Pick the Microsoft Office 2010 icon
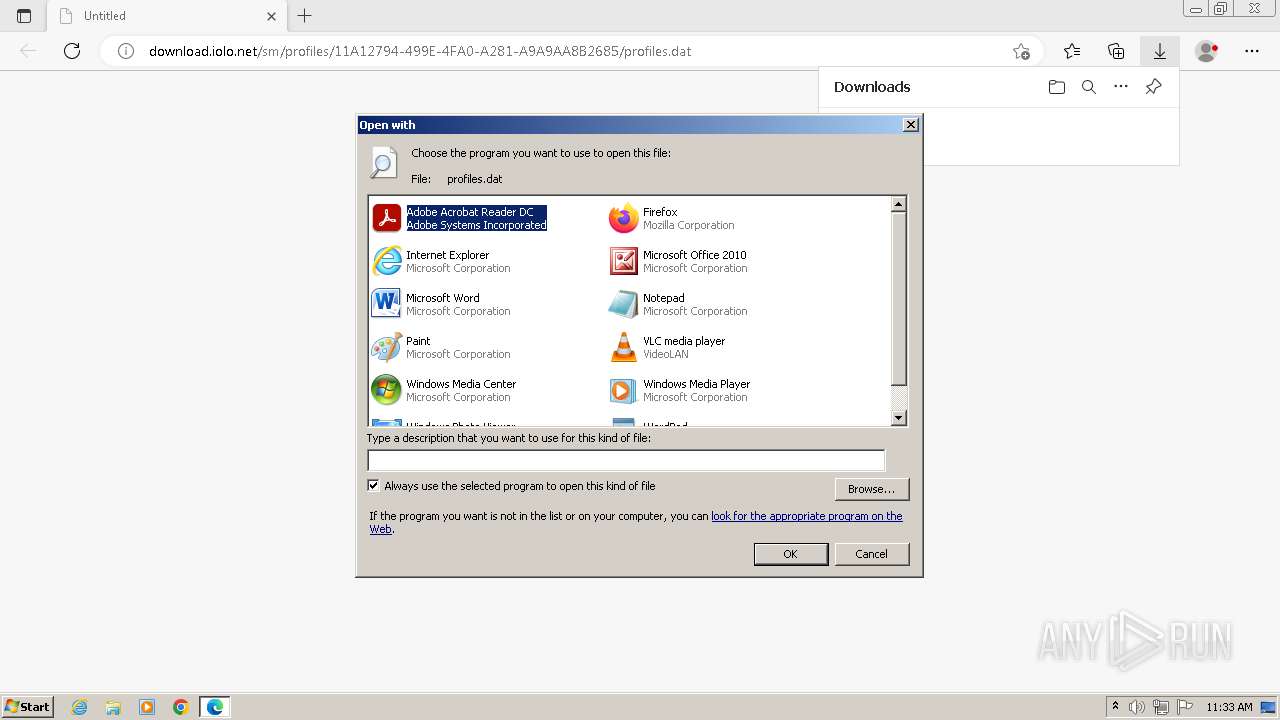This screenshot has height=720, width=1280. click(623, 261)
